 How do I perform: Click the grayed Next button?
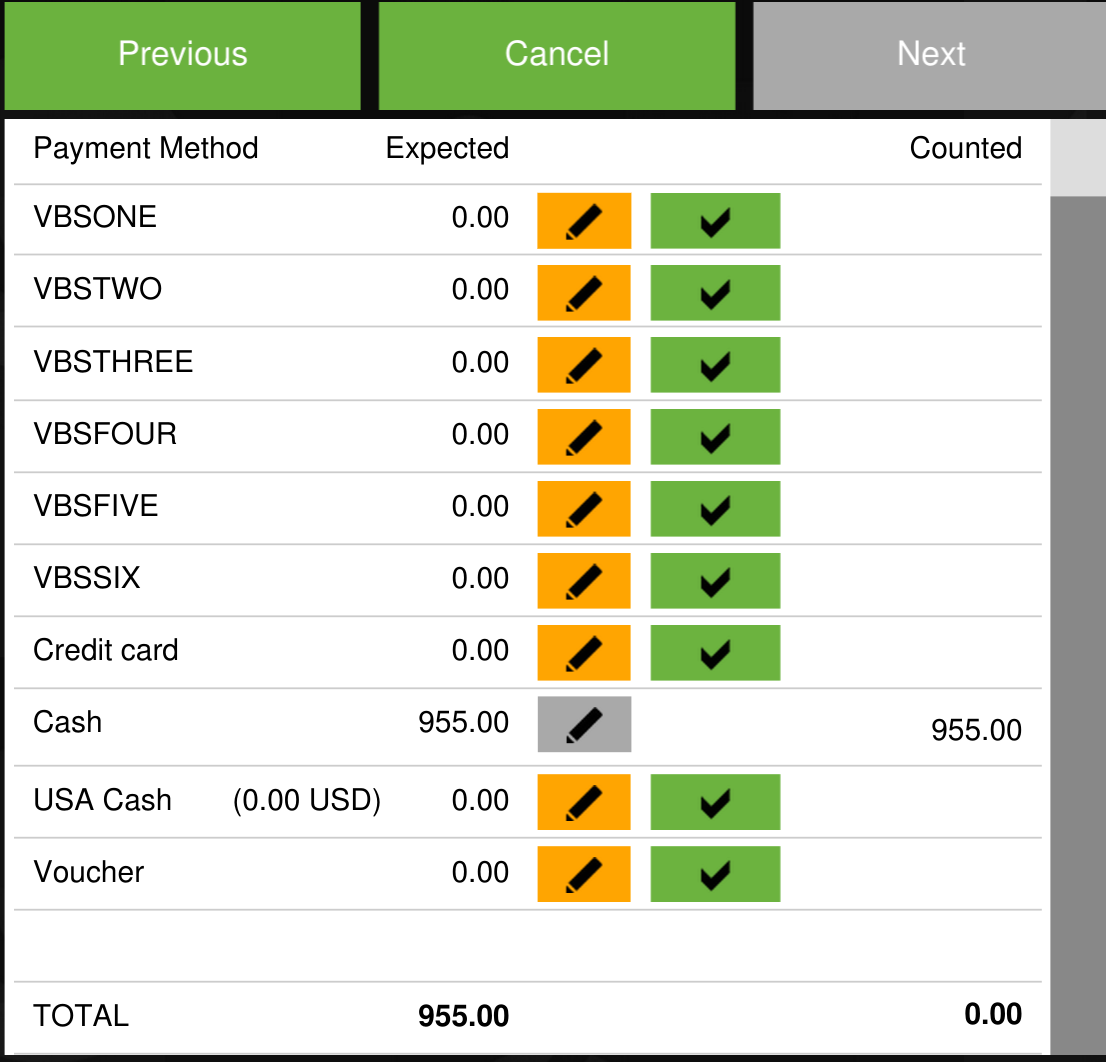(930, 54)
